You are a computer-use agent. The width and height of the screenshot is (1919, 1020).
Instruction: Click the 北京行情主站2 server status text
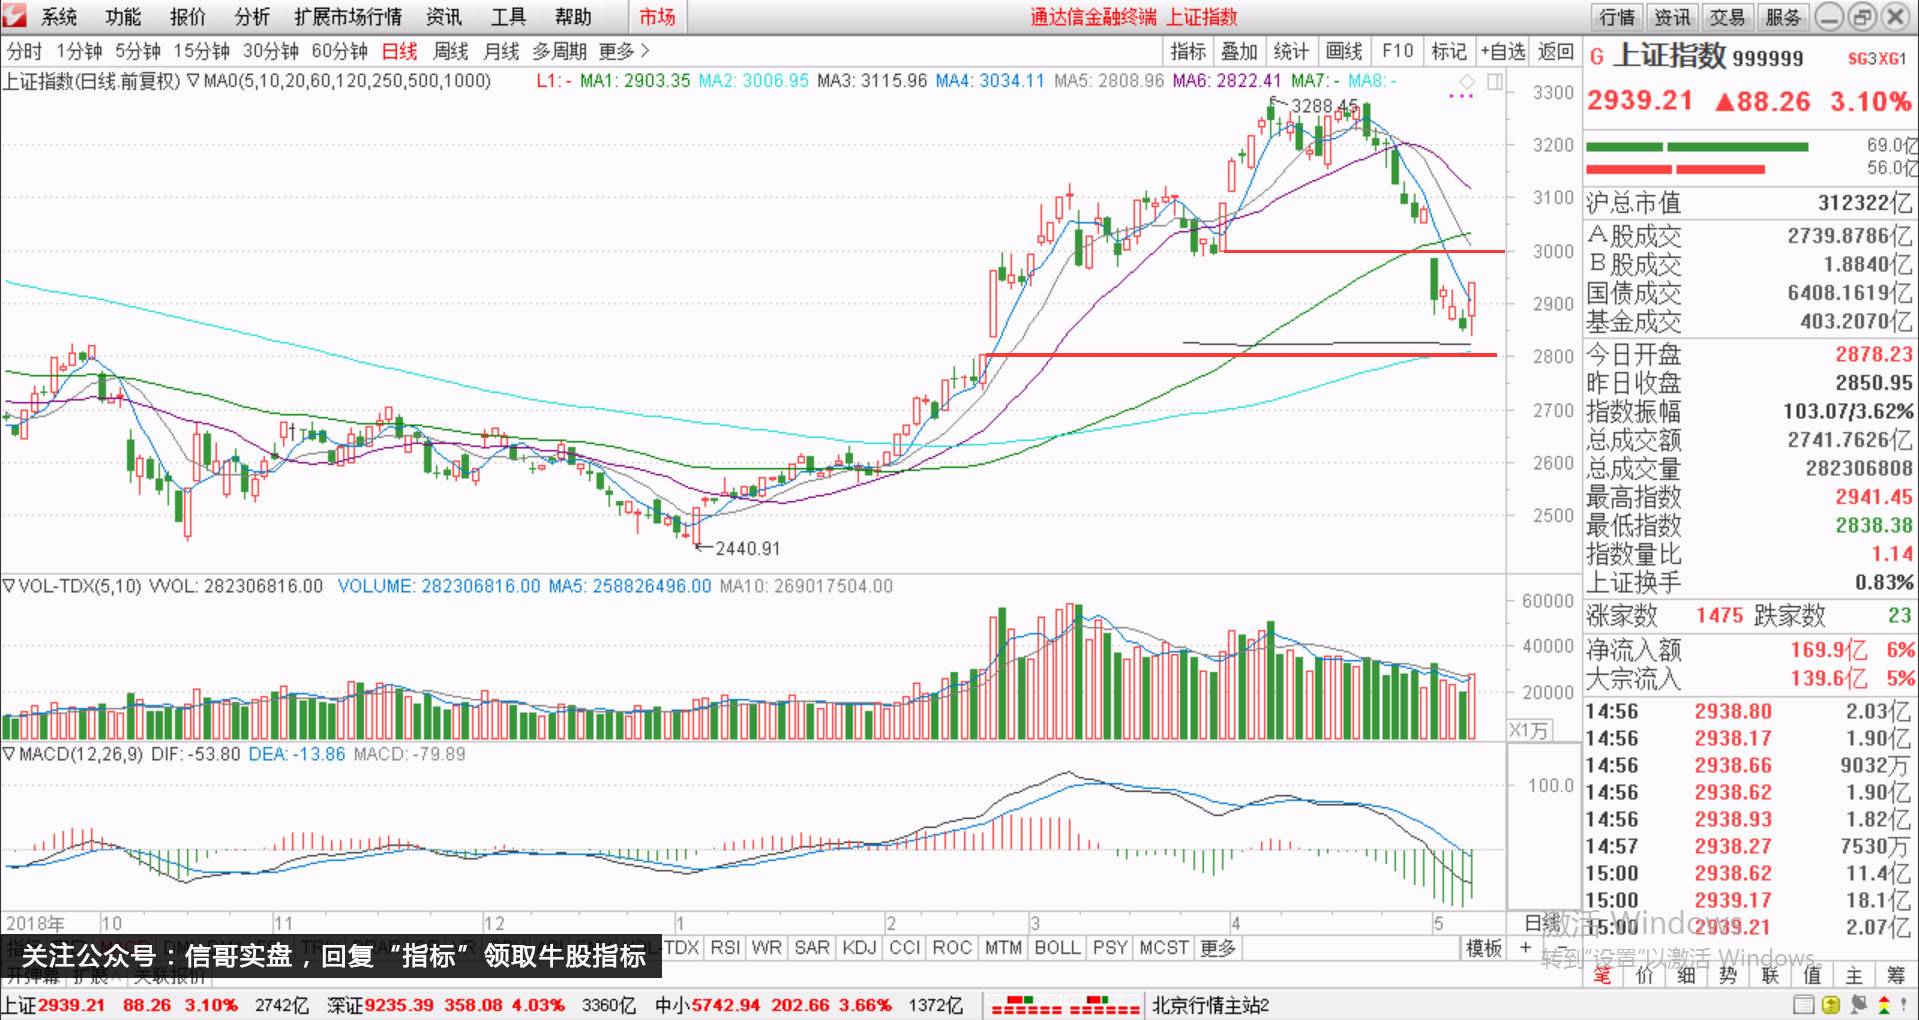[x=1210, y=1005]
